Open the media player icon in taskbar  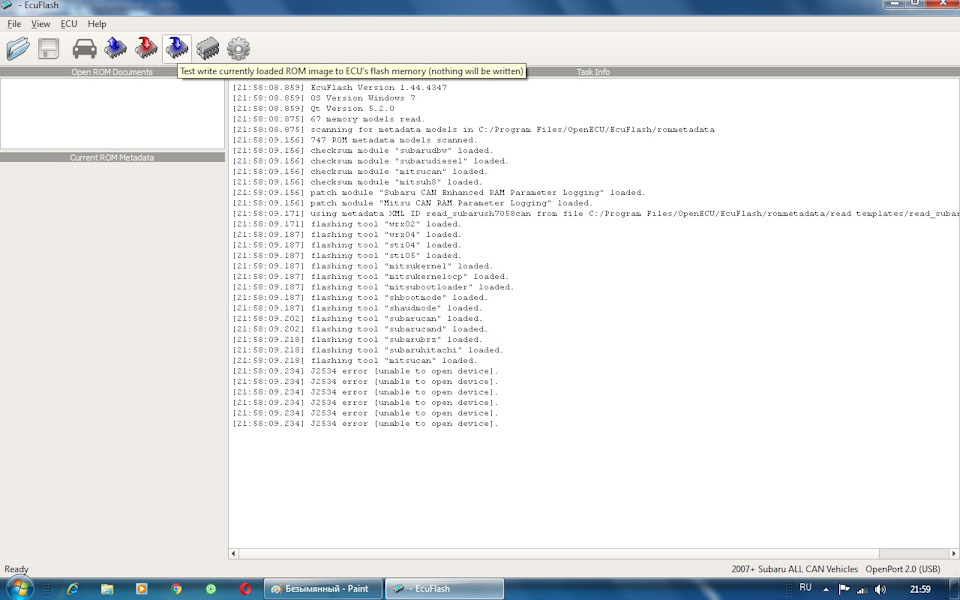(x=141, y=589)
